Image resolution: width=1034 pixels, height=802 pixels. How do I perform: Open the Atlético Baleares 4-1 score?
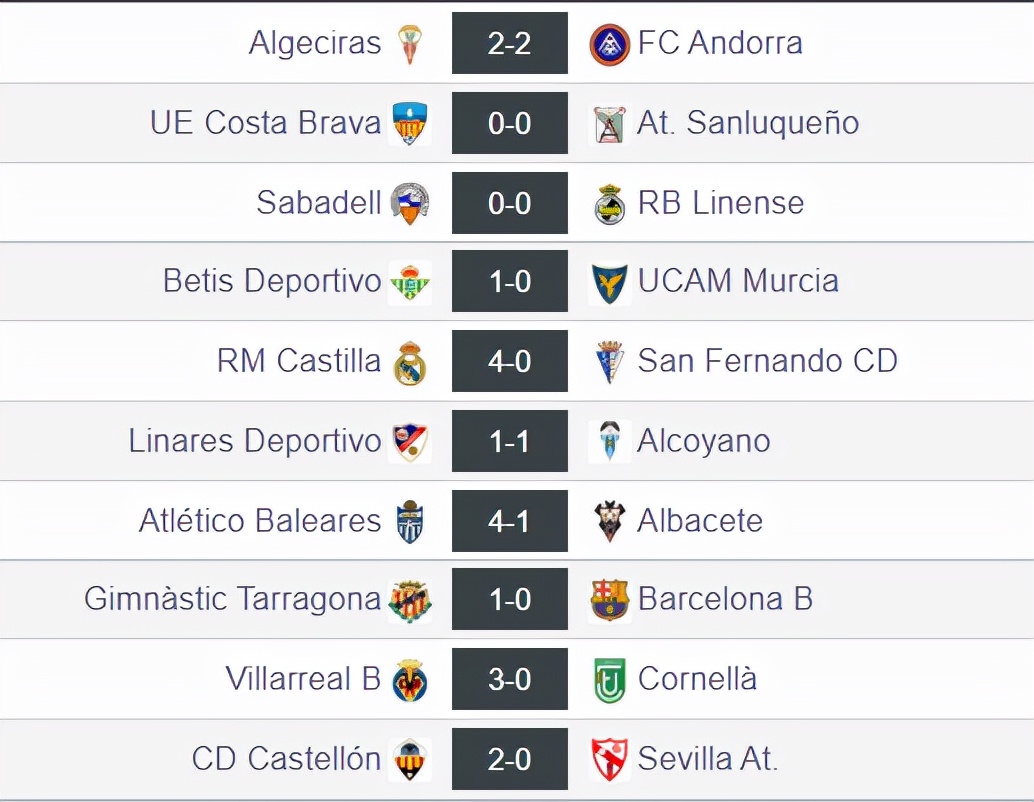(x=510, y=521)
